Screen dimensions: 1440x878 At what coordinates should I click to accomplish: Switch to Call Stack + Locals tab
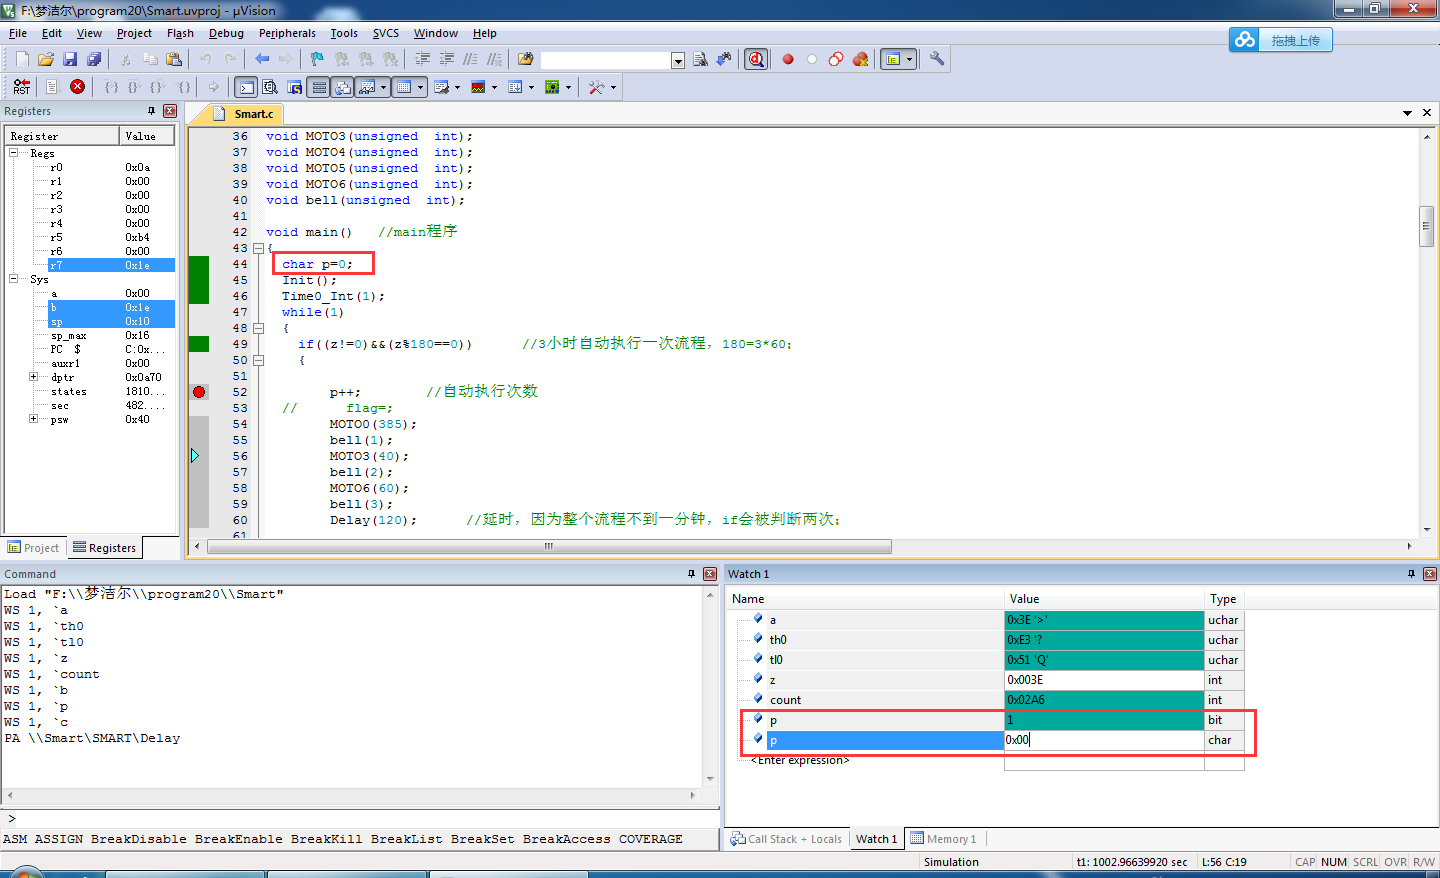coord(786,839)
